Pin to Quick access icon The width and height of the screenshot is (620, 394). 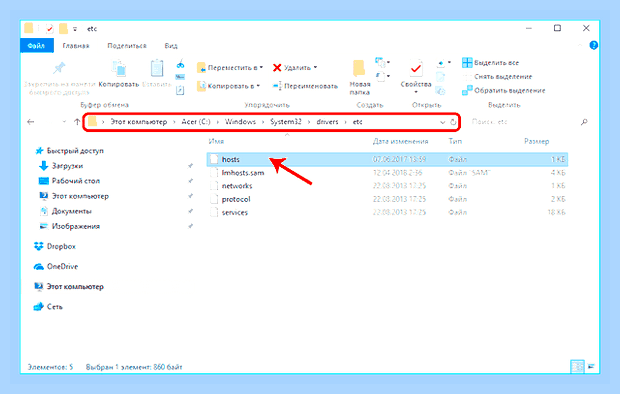[59, 68]
